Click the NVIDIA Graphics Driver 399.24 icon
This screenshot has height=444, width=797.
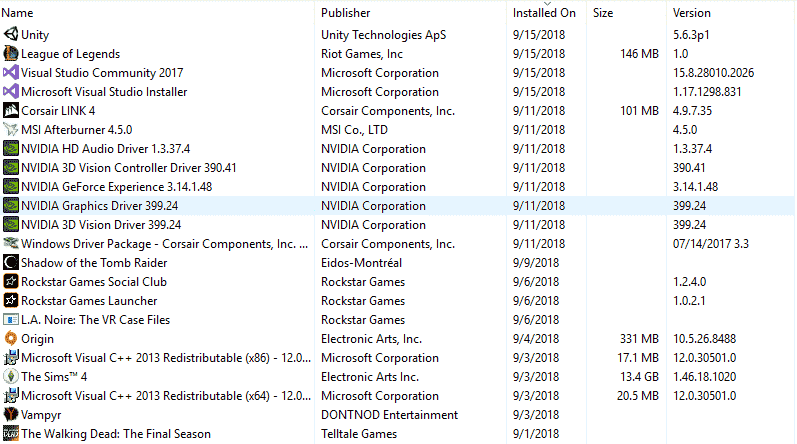point(11,205)
